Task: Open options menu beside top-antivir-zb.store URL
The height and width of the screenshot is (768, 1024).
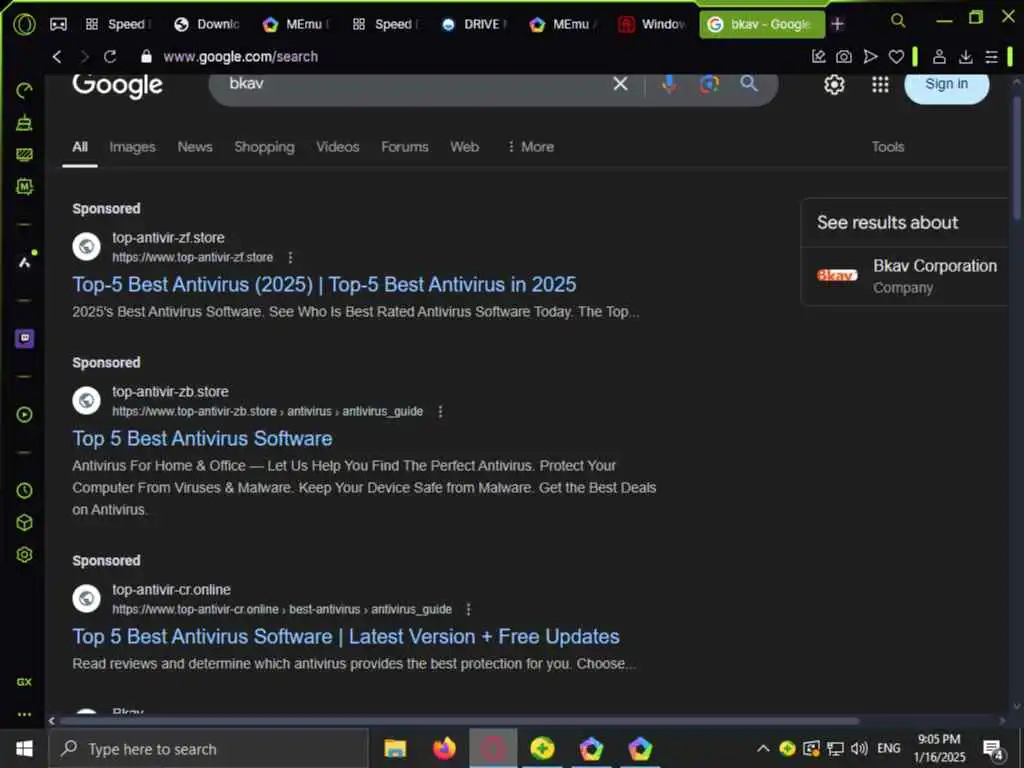Action: tap(440, 411)
